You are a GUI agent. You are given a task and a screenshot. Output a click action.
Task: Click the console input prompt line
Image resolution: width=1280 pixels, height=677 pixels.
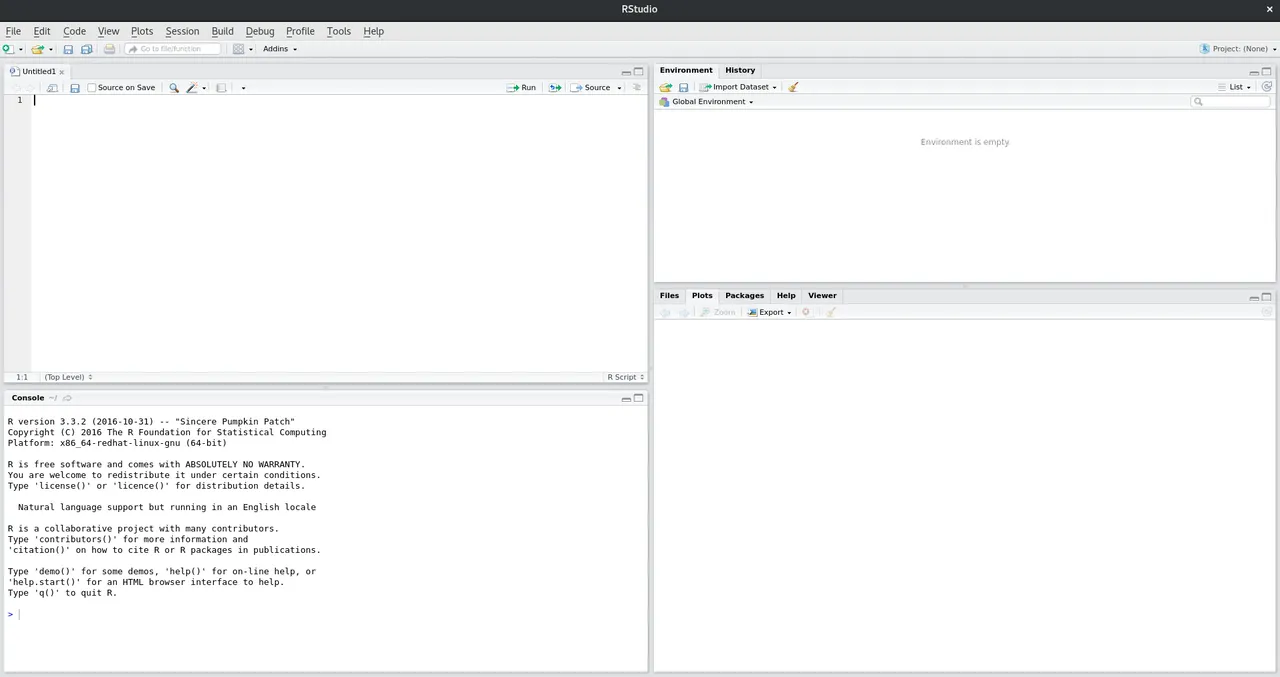pyautogui.click(x=326, y=614)
